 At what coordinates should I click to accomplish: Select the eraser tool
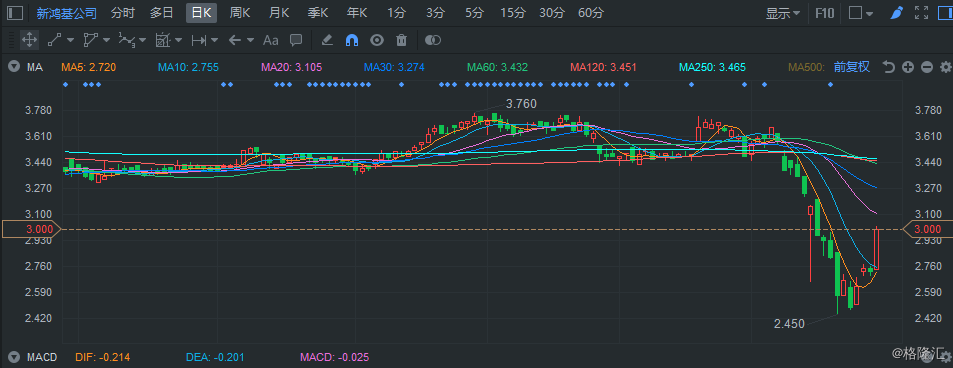pyautogui.click(x=327, y=40)
